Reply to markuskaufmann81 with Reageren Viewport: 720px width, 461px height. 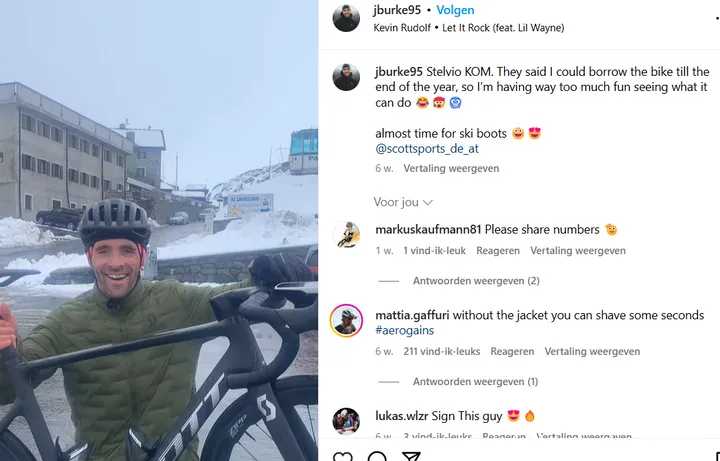click(498, 251)
